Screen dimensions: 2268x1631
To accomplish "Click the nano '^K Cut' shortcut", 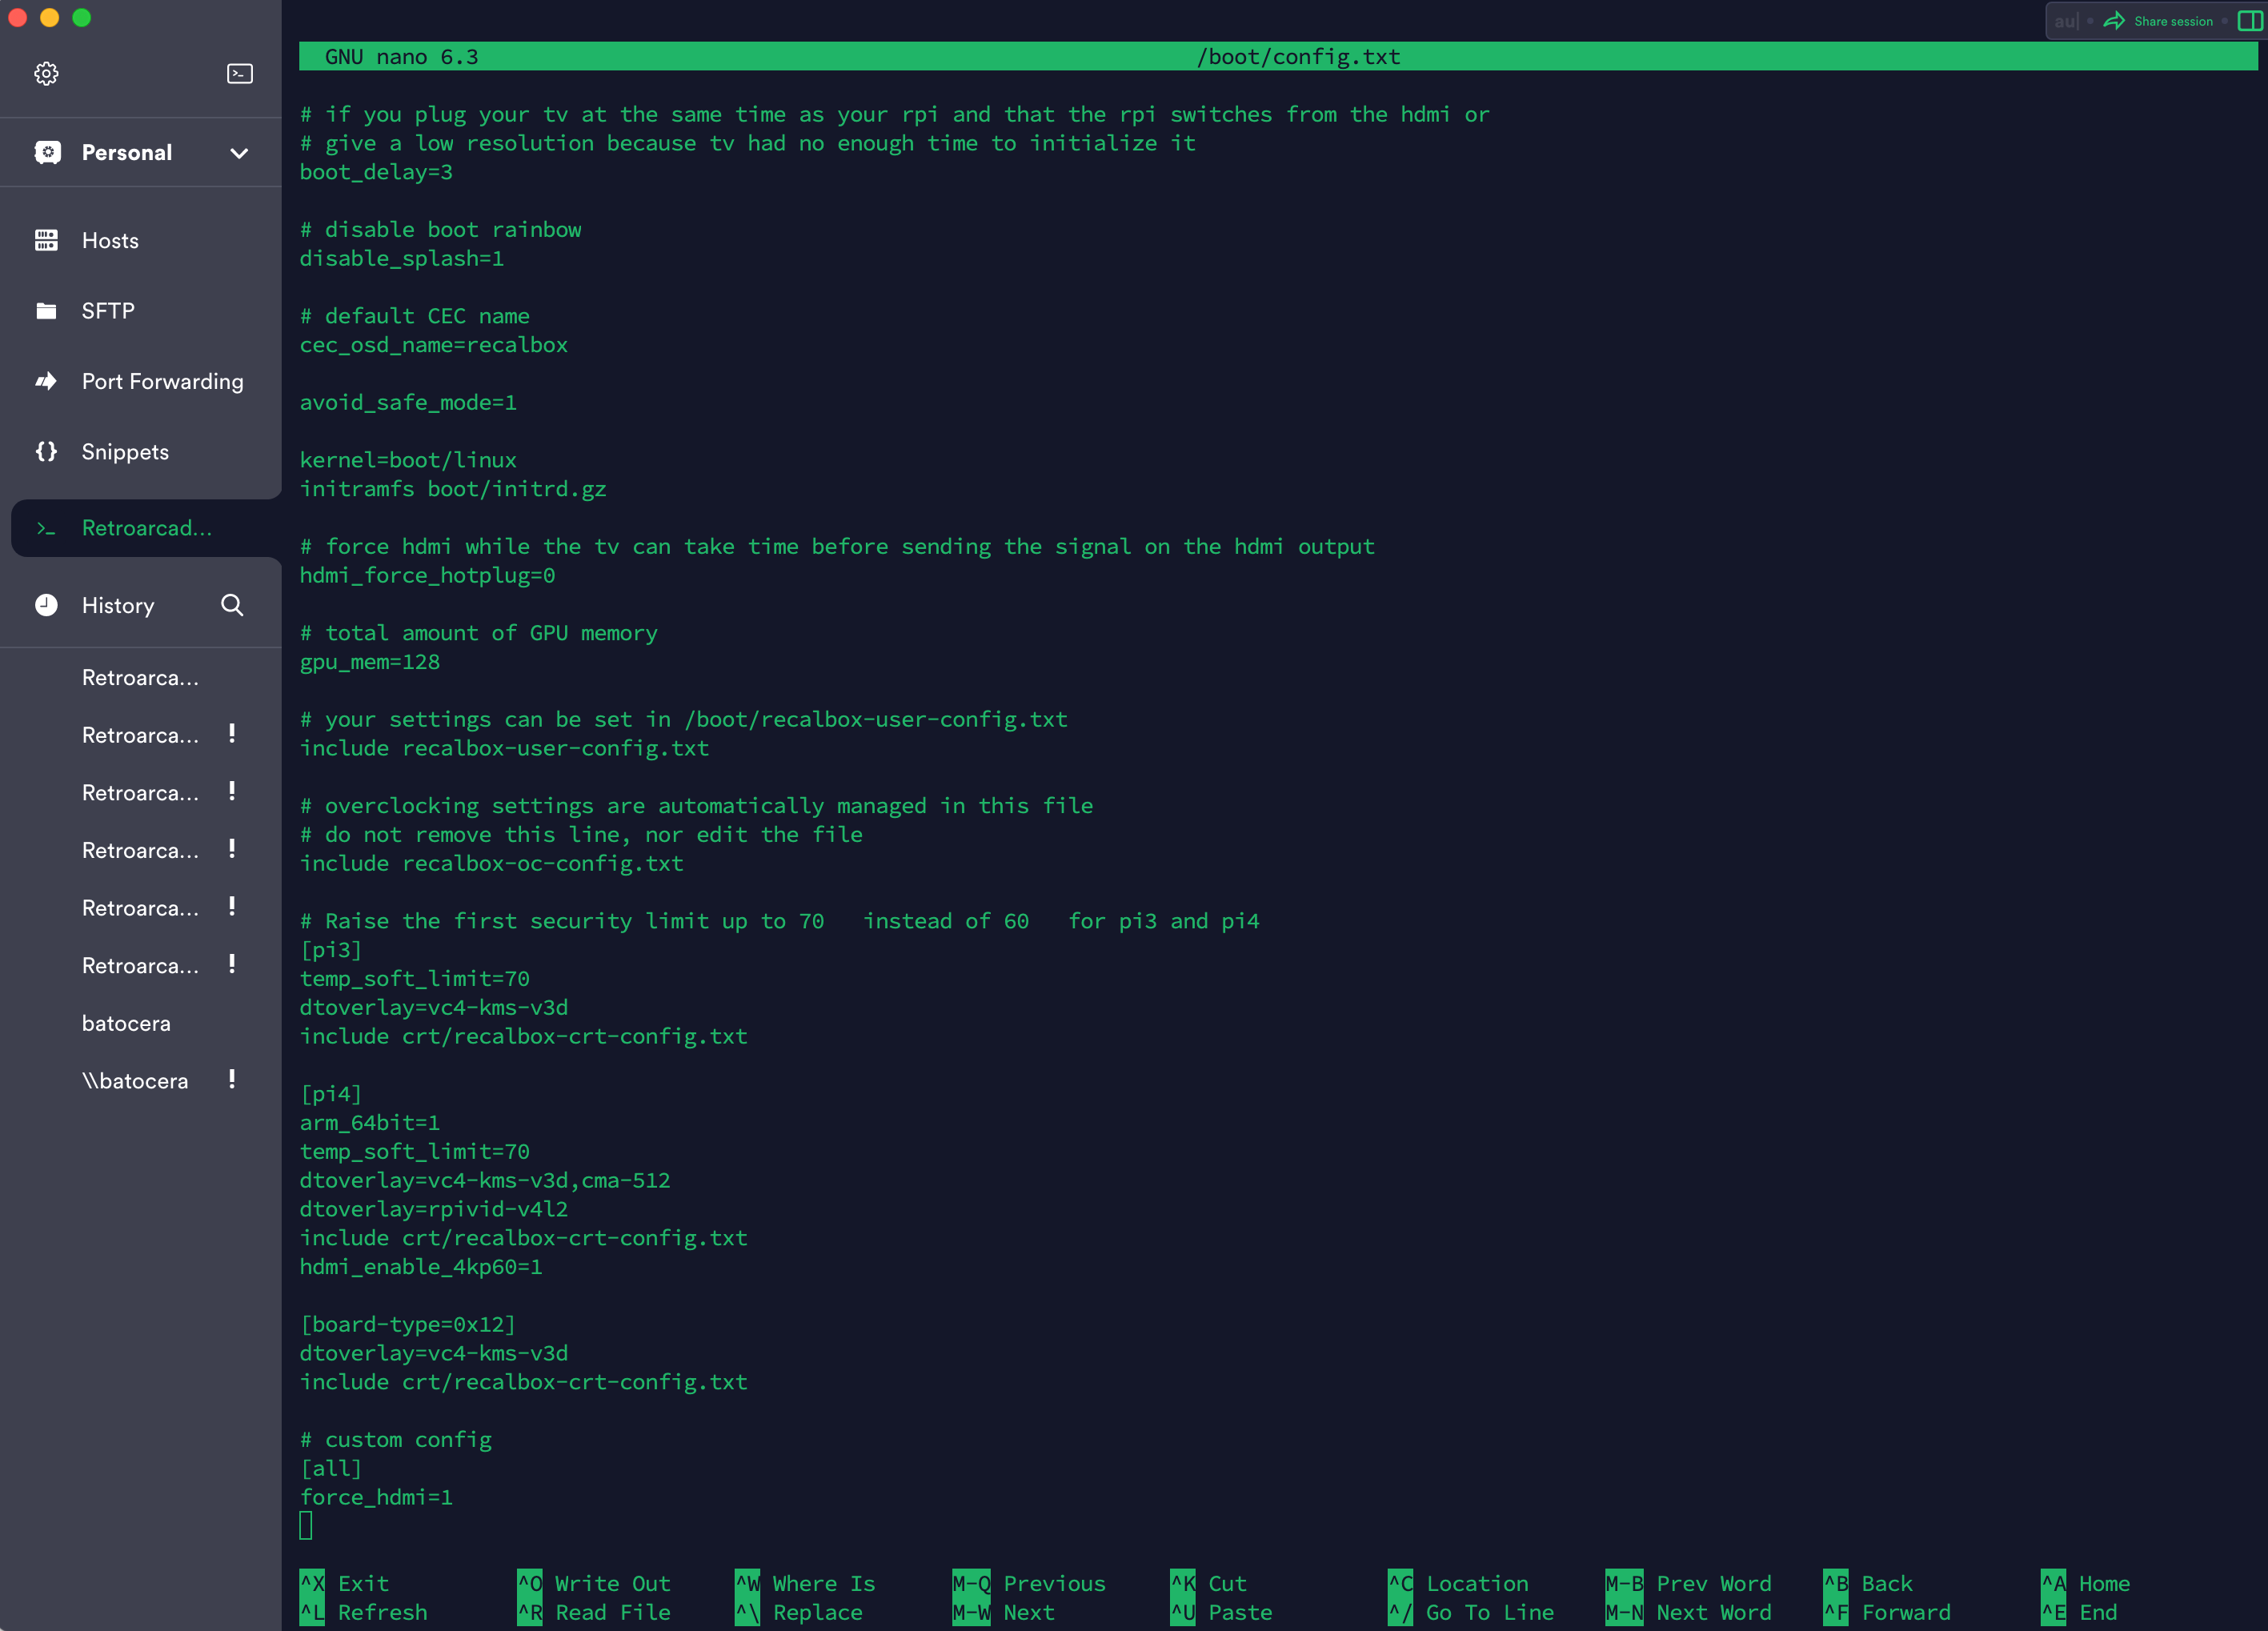I will [x=1209, y=1583].
